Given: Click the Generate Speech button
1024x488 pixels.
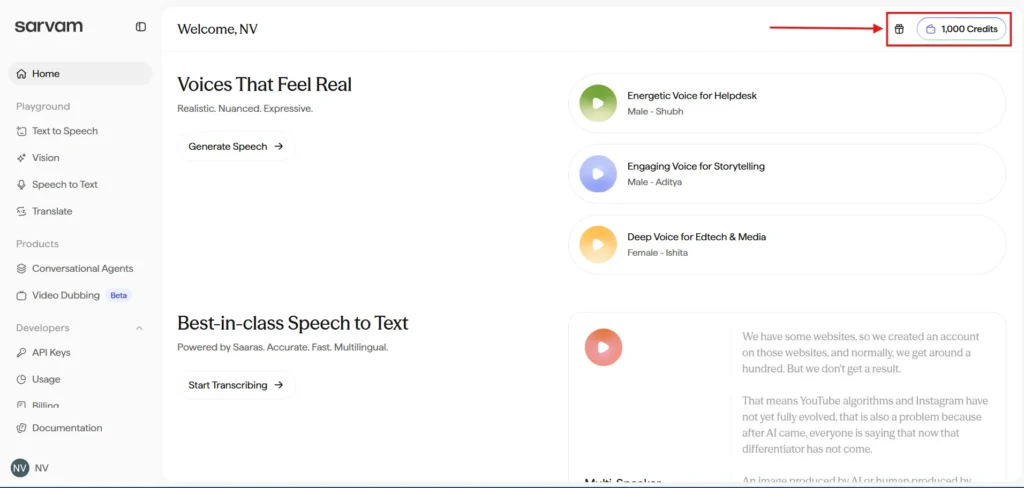Looking at the screenshot, I should click(236, 147).
